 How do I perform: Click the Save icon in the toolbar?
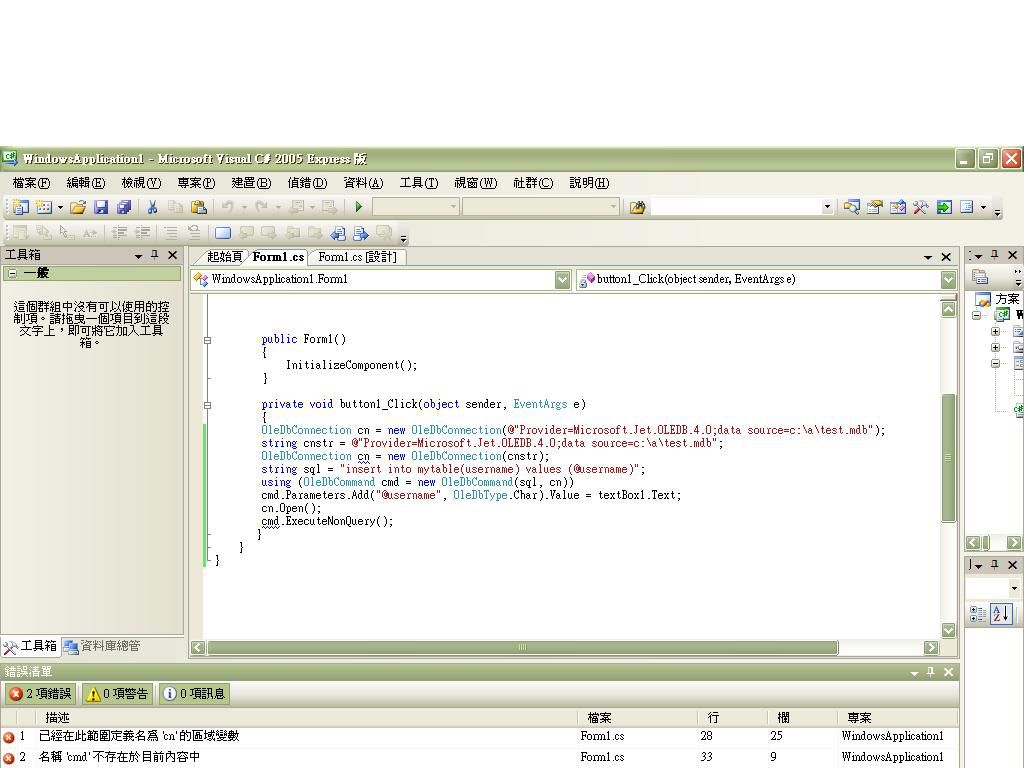coord(101,207)
